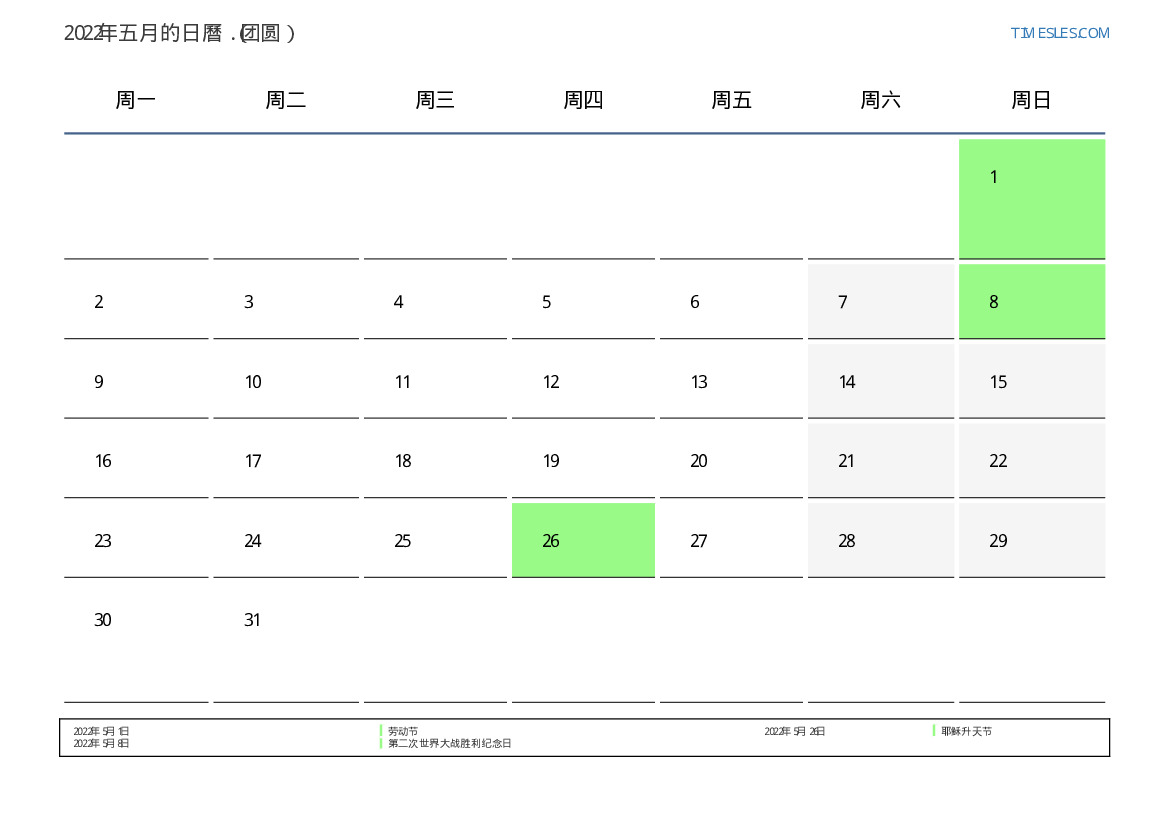1169x827 pixels.
Task: Select day 4 in the calendar
Action: click(435, 301)
